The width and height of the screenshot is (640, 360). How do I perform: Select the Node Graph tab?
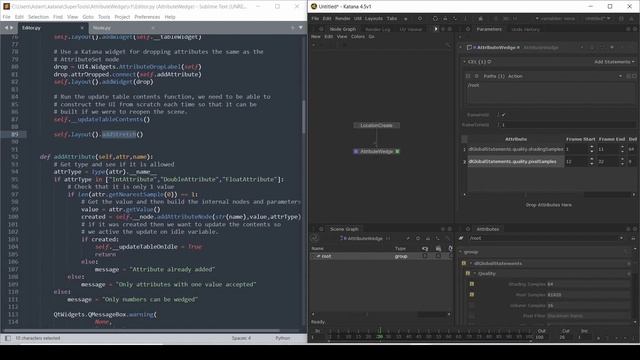(342, 29)
